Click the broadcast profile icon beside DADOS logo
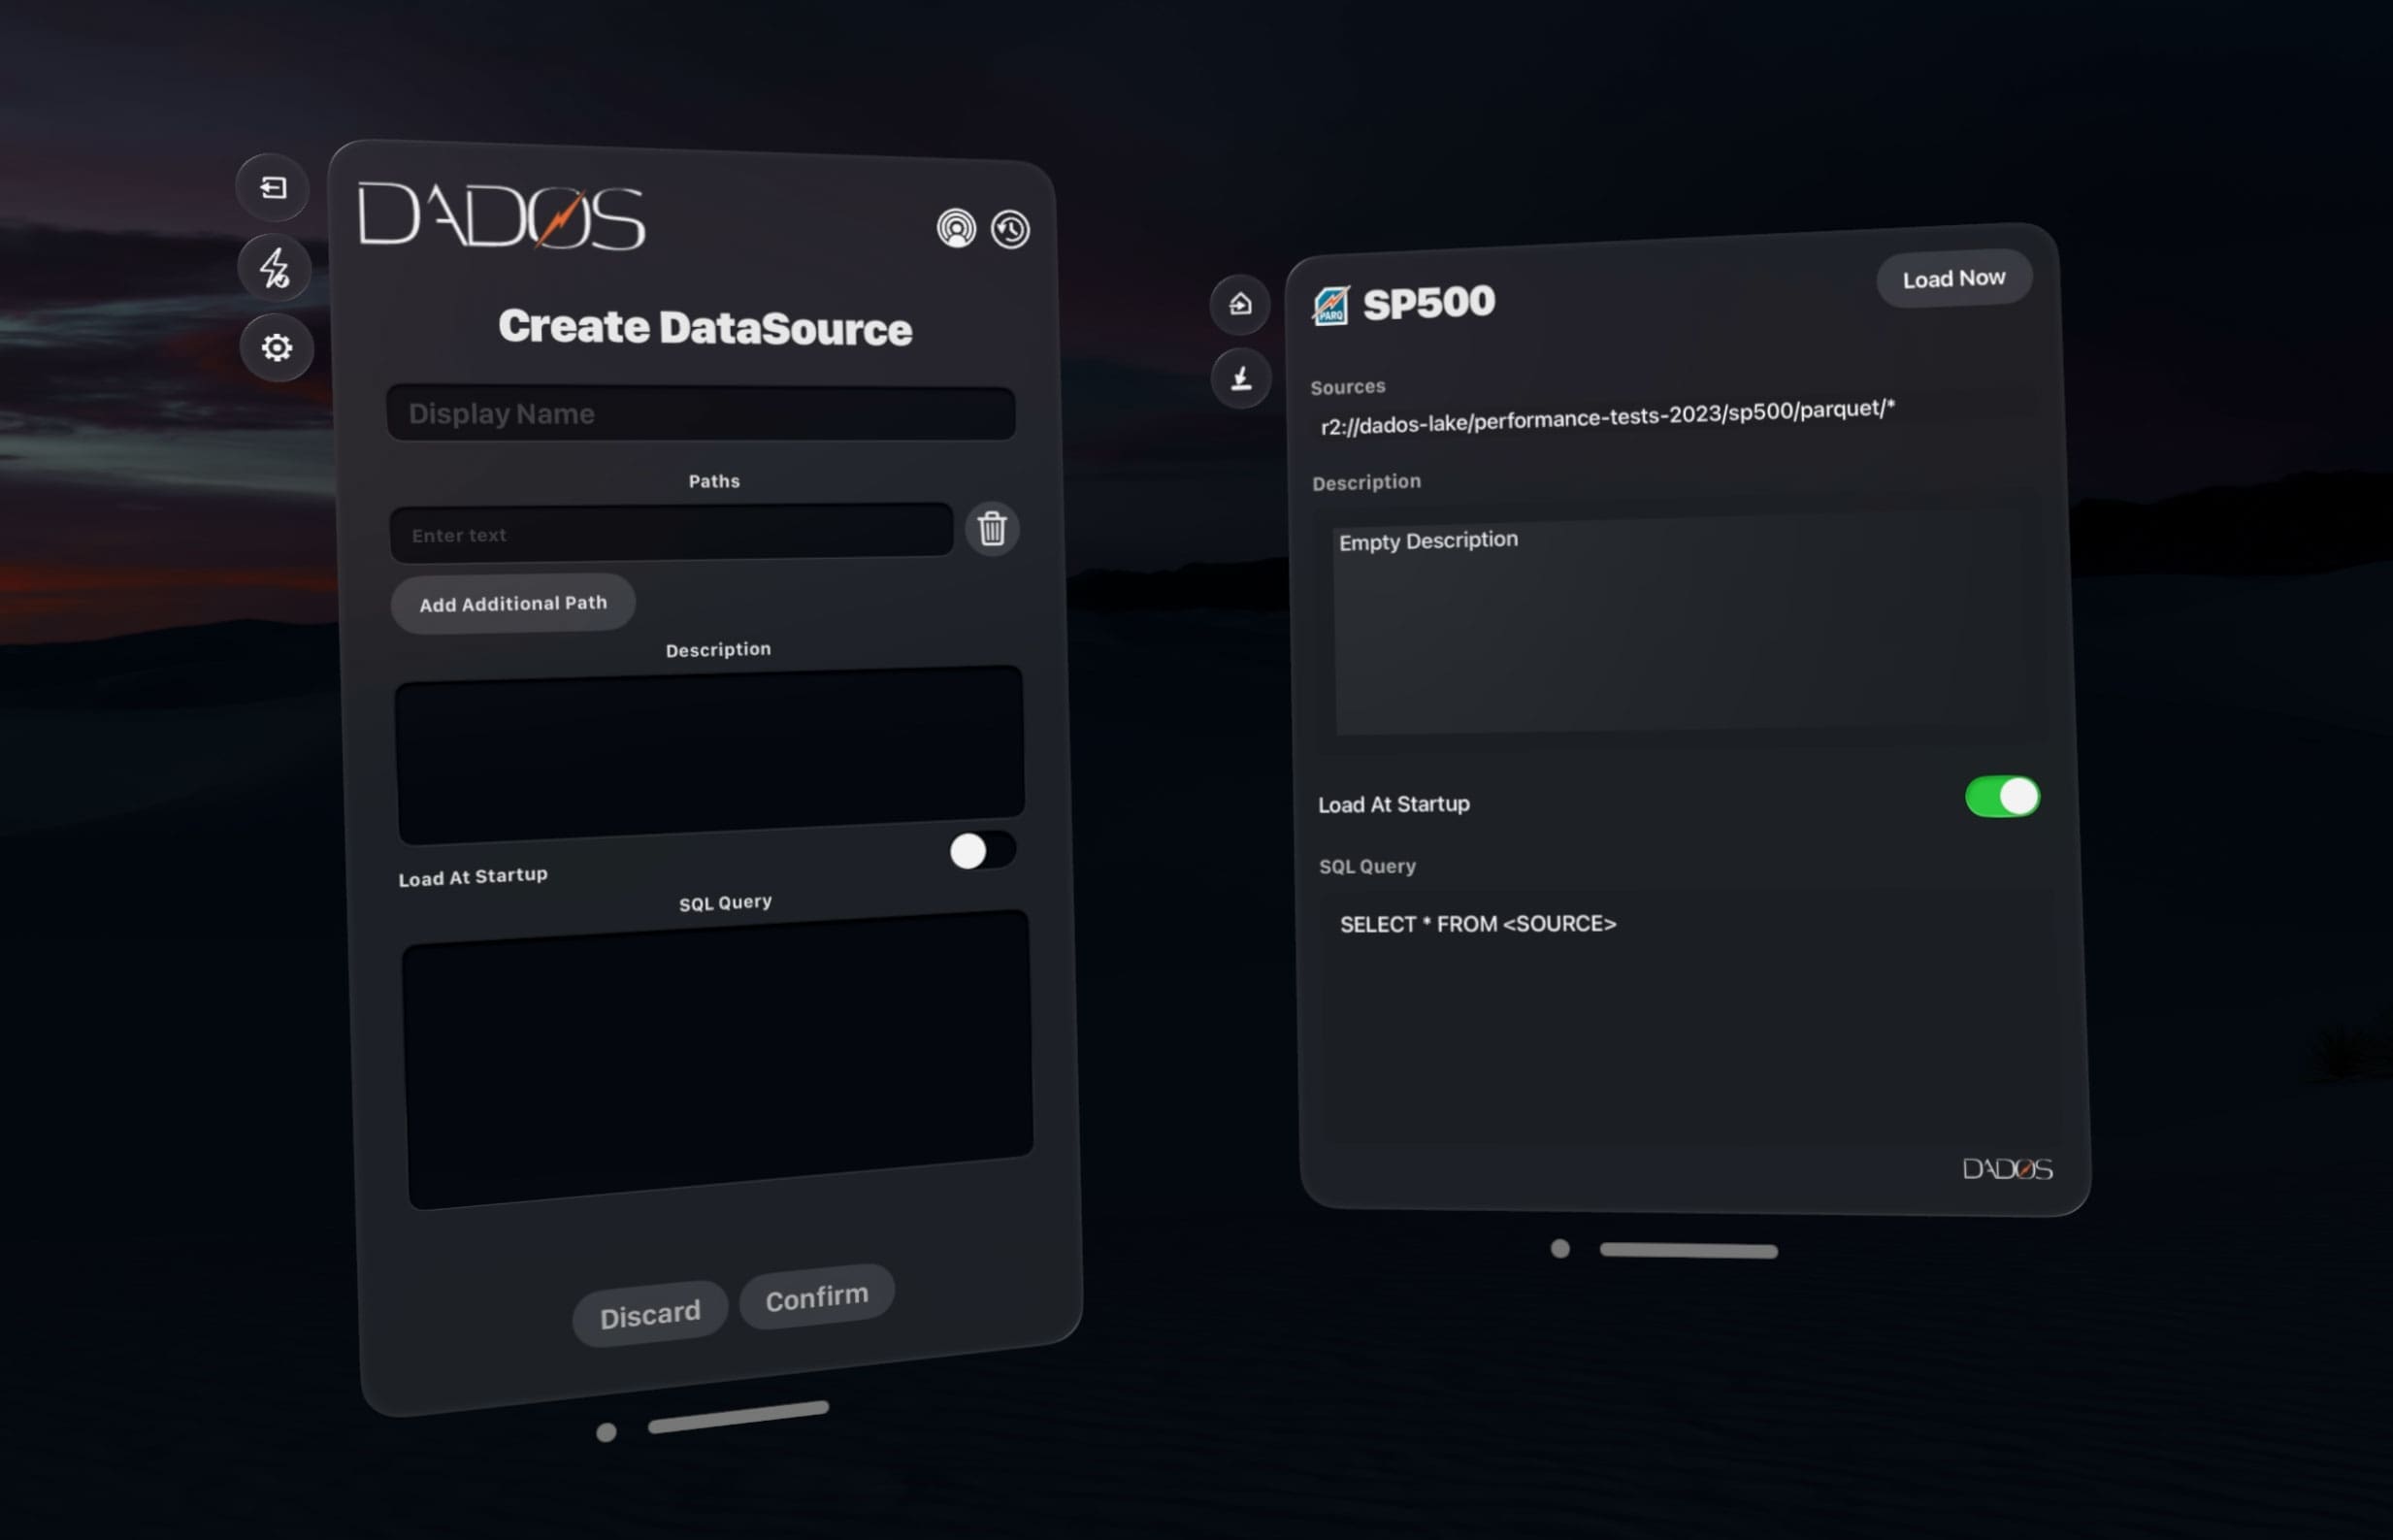This screenshot has height=1540, width=2393. point(956,229)
